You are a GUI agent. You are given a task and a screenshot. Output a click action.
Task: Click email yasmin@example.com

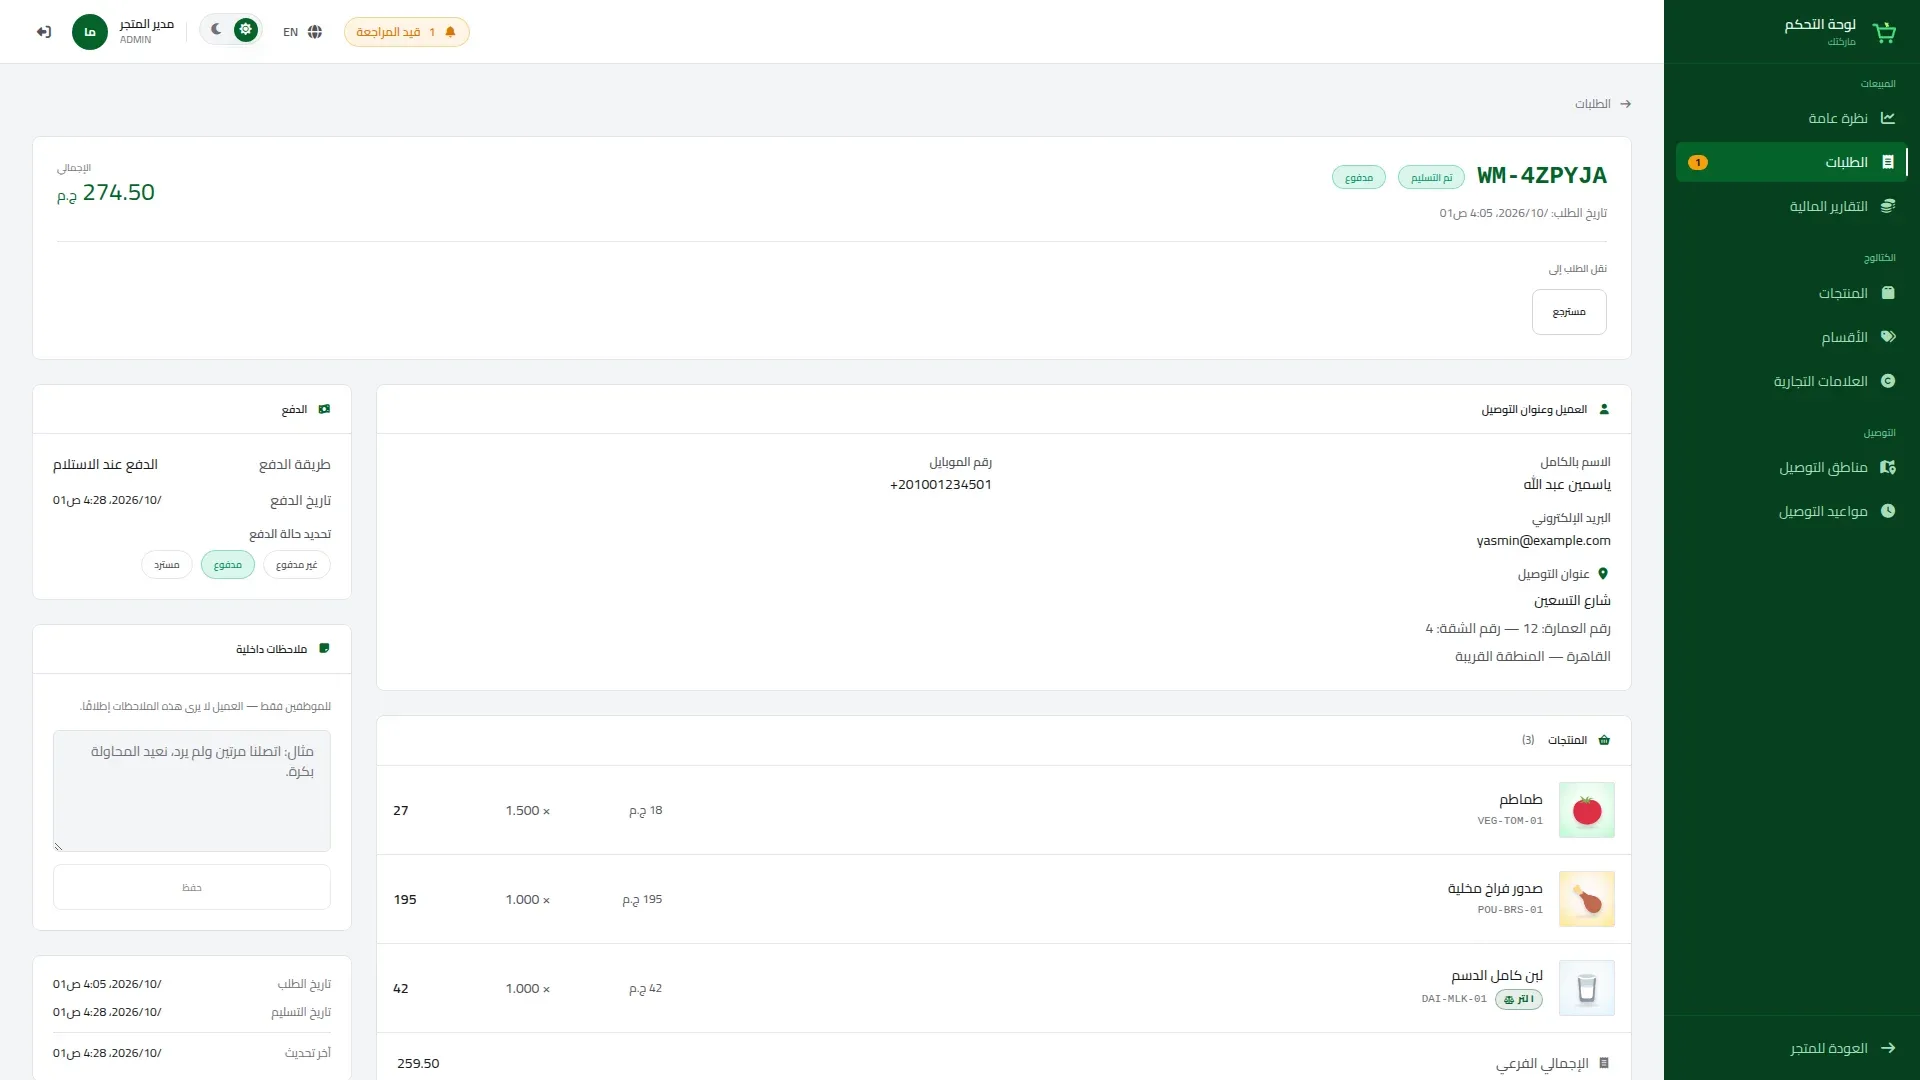(1543, 541)
